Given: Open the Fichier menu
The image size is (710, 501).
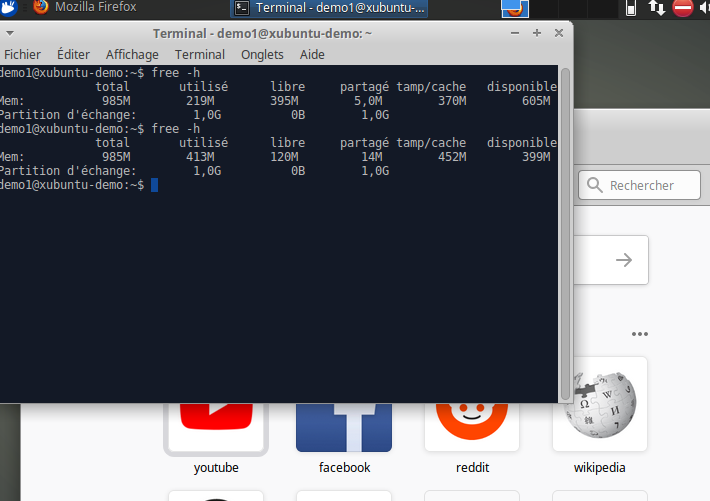Looking at the screenshot, I should point(22,54).
